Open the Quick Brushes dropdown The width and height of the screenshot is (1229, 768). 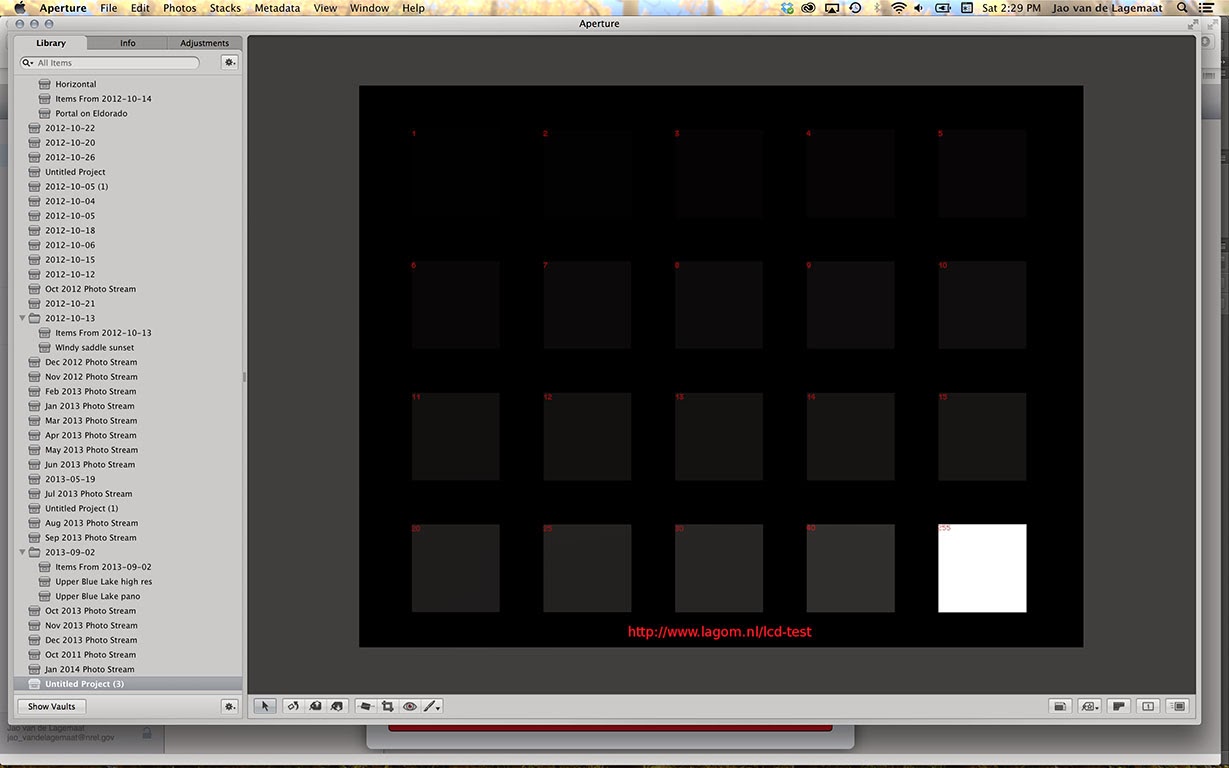(432, 706)
